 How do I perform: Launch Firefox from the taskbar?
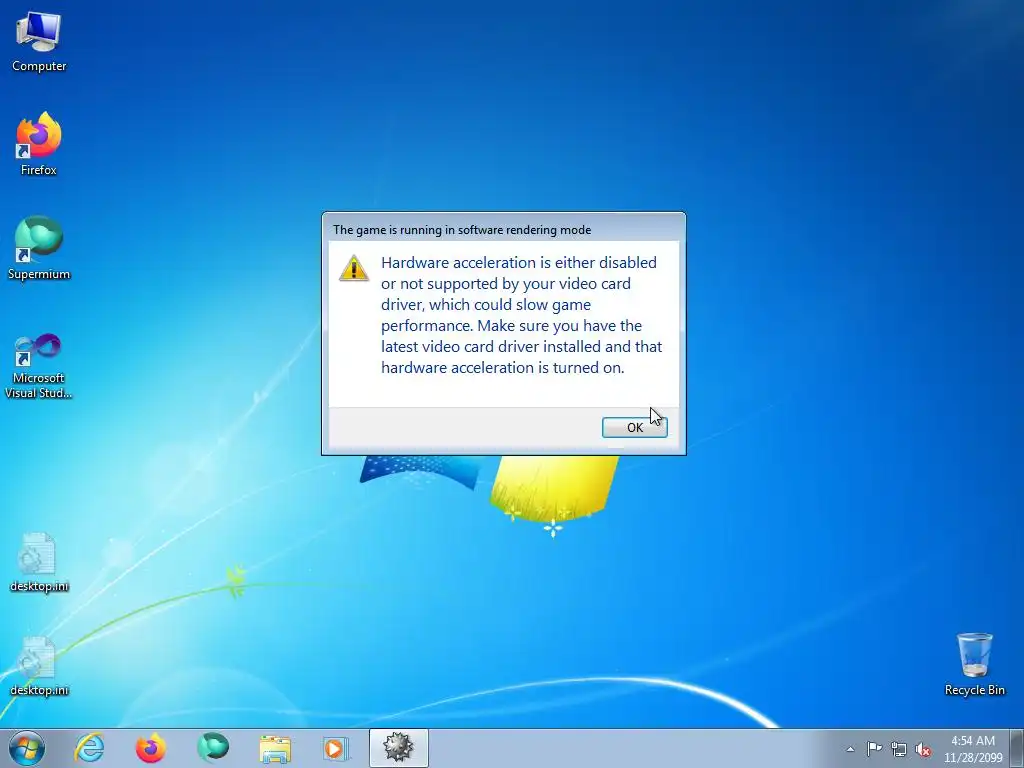[x=150, y=748]
